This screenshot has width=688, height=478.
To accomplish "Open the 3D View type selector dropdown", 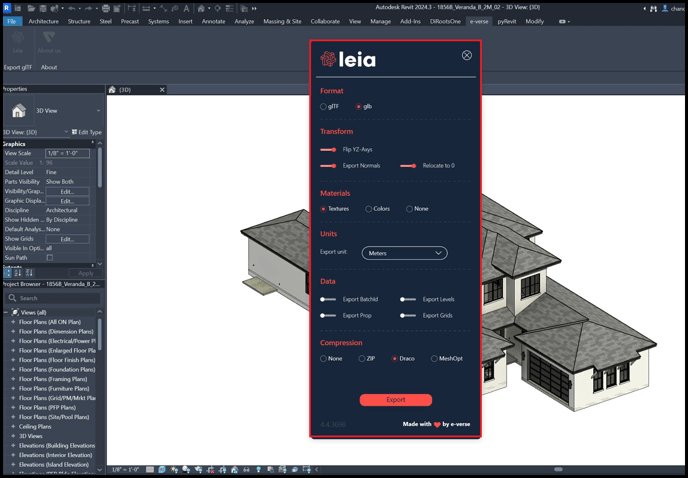I will point(98,111).
